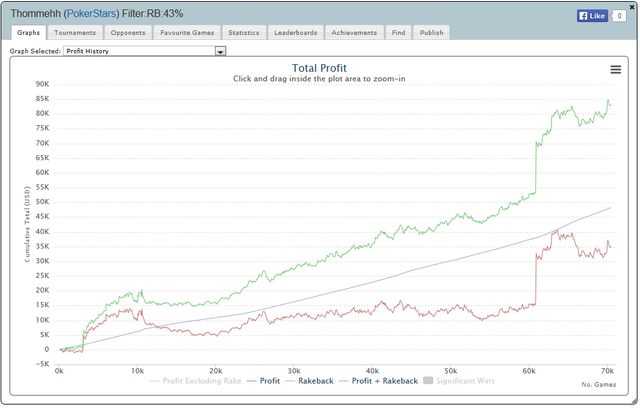Open the Find tab
This screenshot has width=640, height=412.
(x=399, y=33)
